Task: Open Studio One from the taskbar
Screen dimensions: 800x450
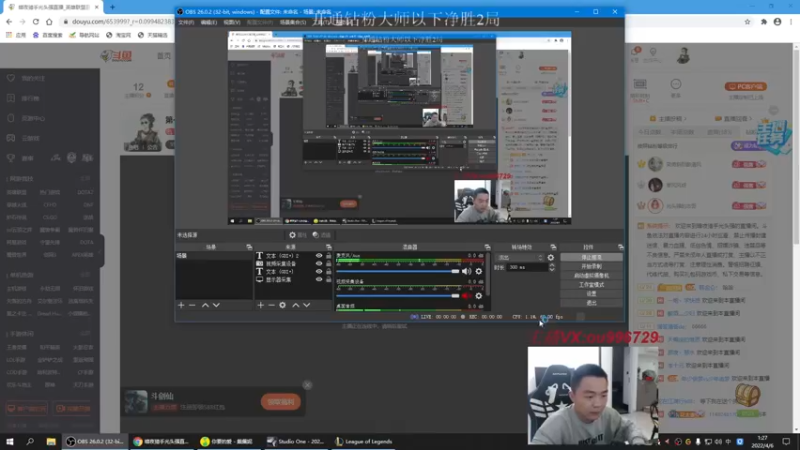Action: pyautogui.click(x=297, y=442)
